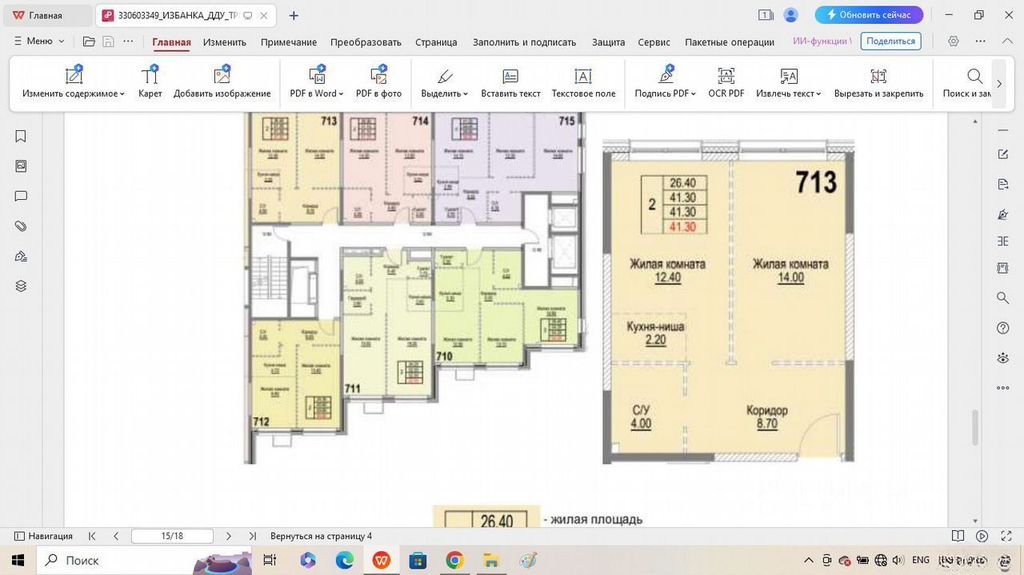This screenshot has width=1024, height=575.
Task: Jump to the first page
Action: 92,536
